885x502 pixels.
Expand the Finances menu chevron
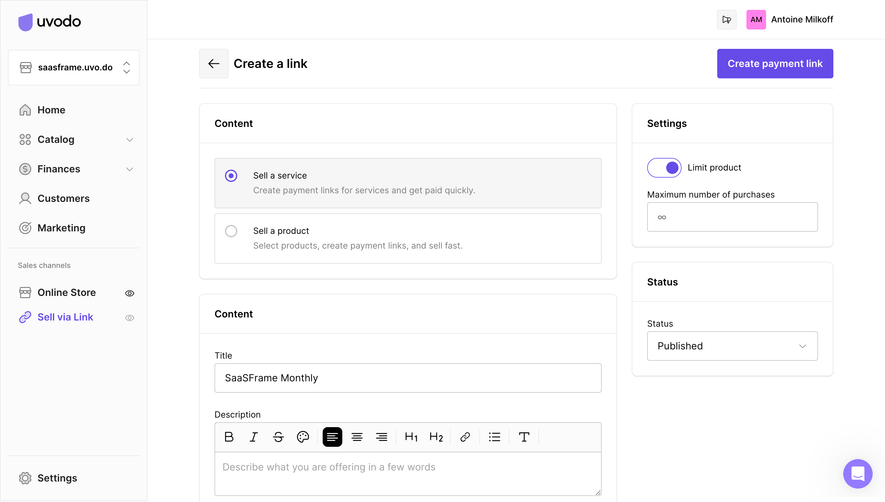(129, 169)
